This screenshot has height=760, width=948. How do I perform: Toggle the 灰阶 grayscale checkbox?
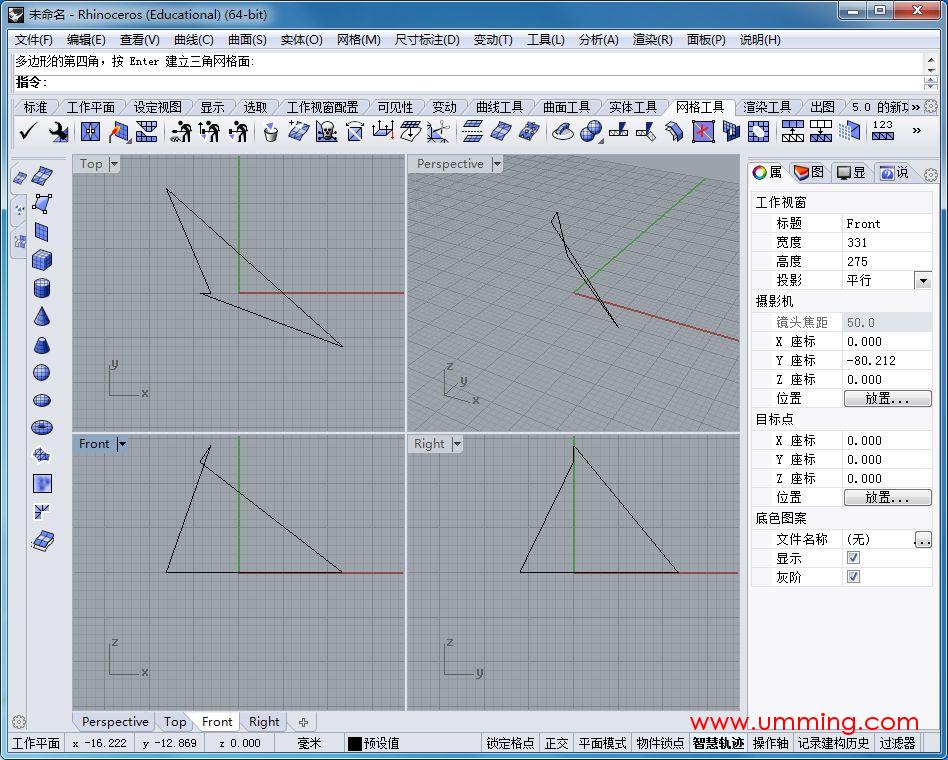[853, 577]
